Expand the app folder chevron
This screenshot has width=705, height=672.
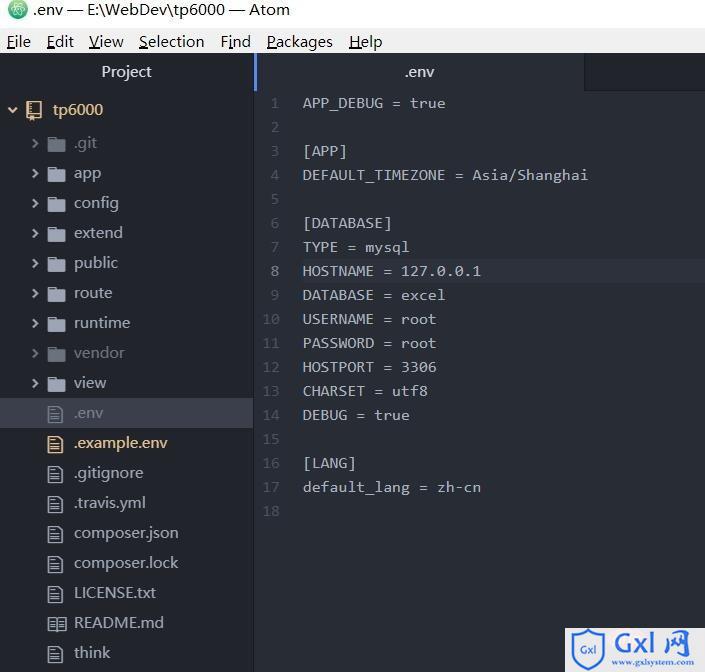click(35, 174)
